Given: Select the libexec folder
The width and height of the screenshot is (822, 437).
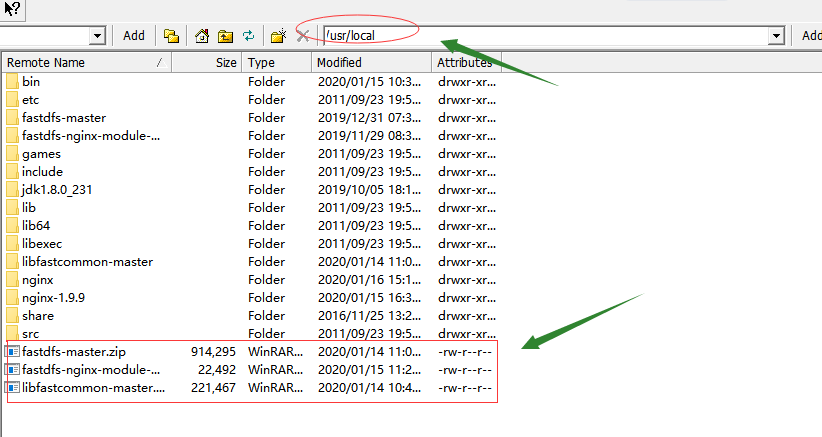Looking at the screenshot, I should pyautogui.click(x=42, y=244).
